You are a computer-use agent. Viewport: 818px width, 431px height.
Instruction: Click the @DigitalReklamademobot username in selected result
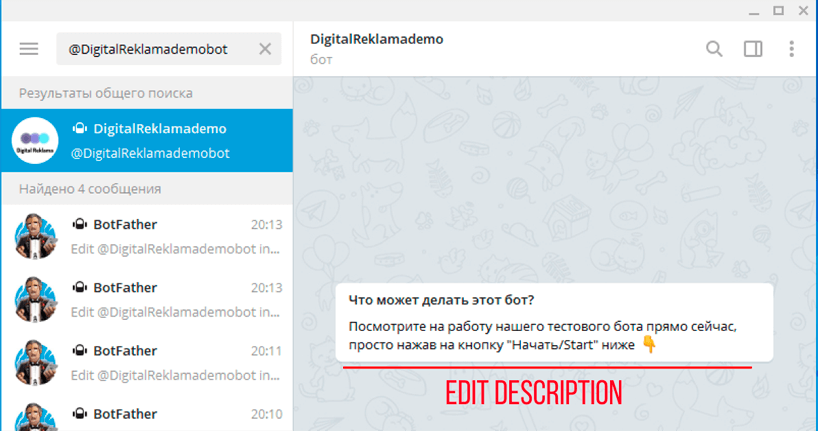pos(150,153)
